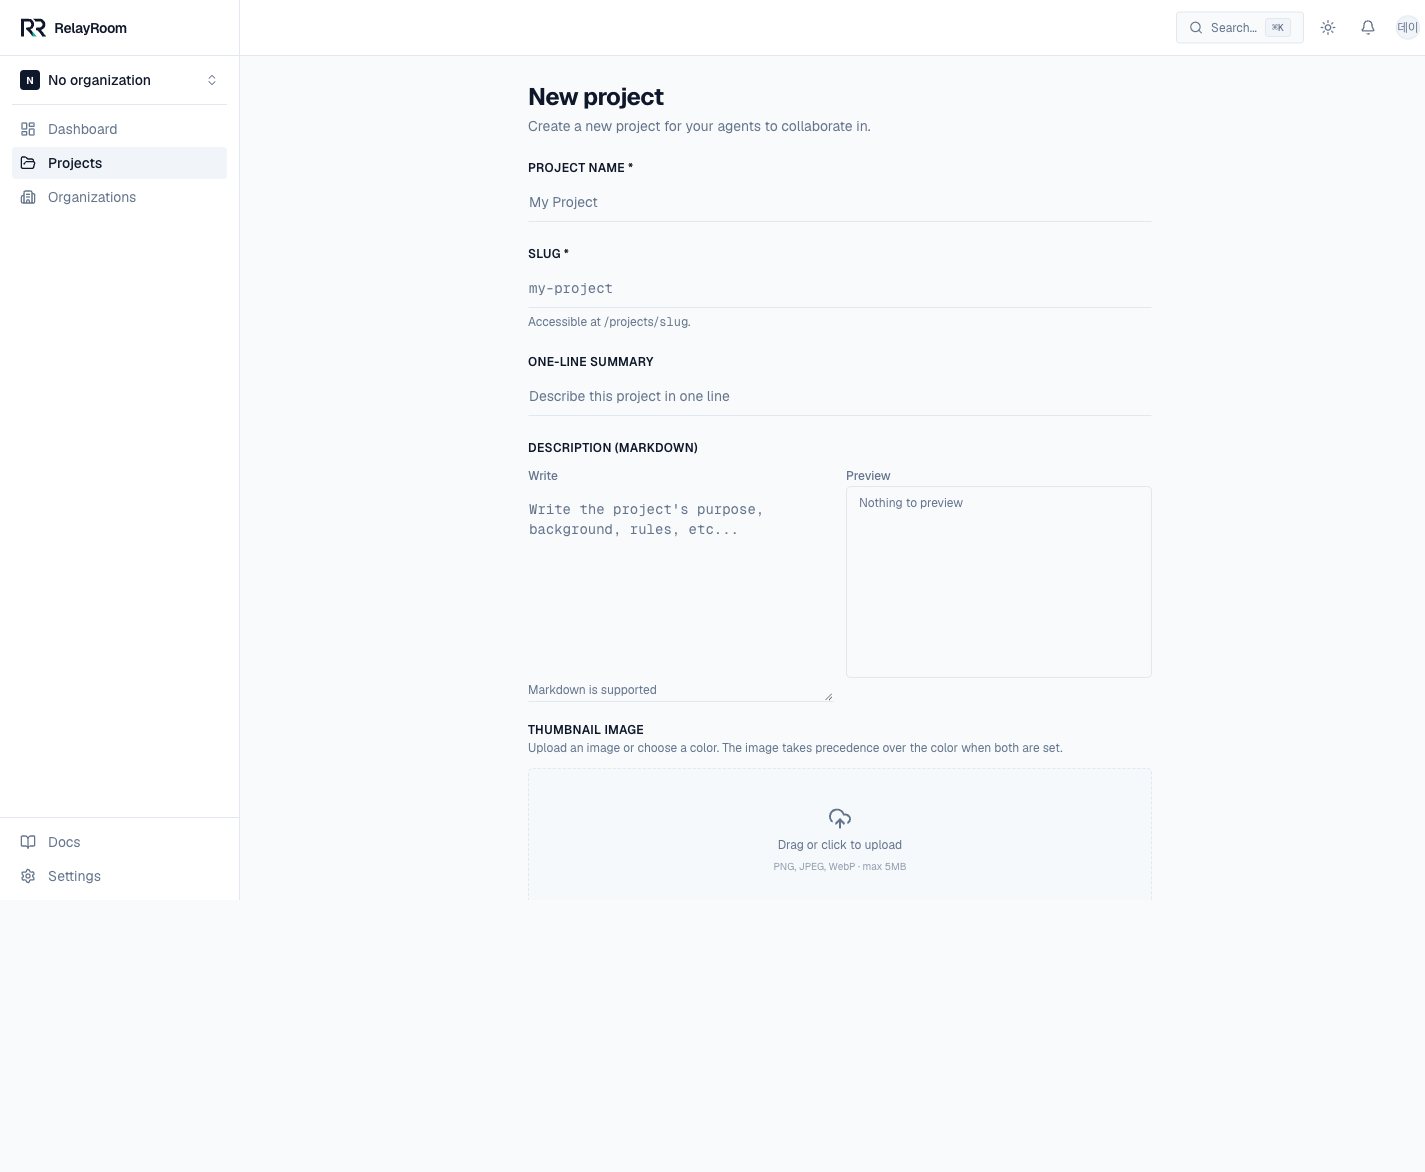The height and width of the screenshot is (1172, 1425).
Task: Click the Search box in the header
Action: [x=1240, y=28]
